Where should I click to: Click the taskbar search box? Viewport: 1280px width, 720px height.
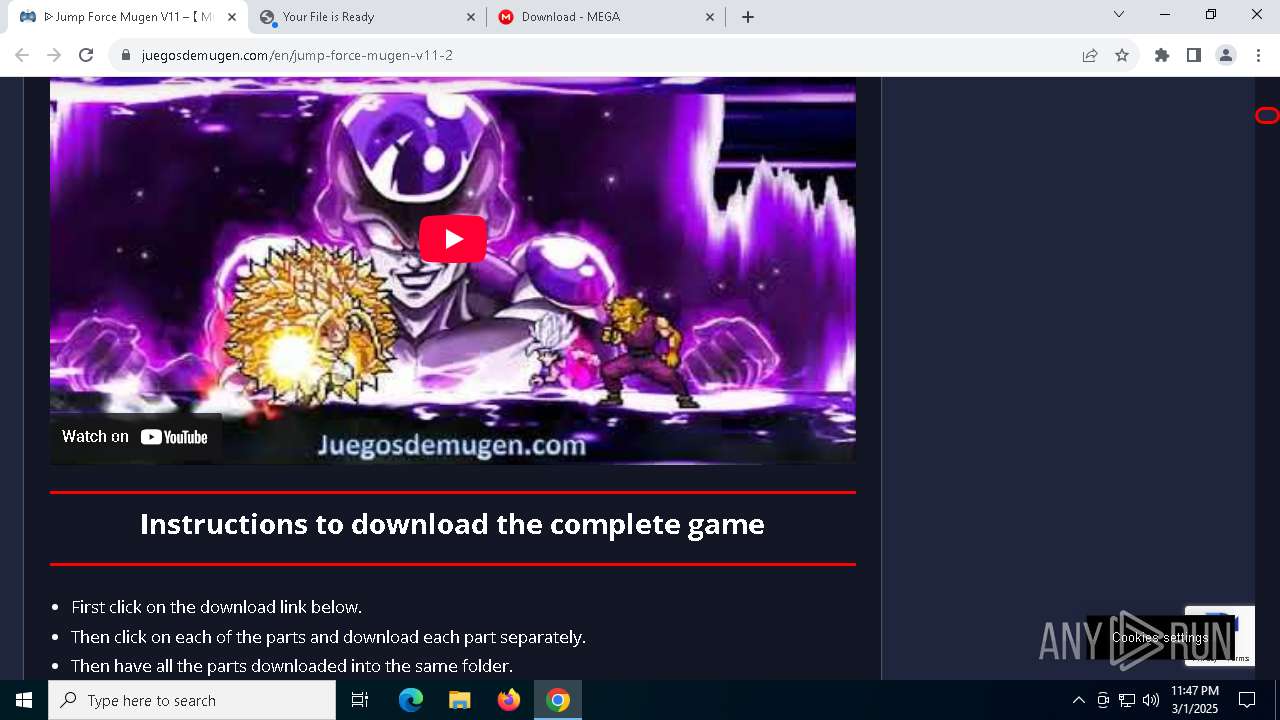[192, 700]
